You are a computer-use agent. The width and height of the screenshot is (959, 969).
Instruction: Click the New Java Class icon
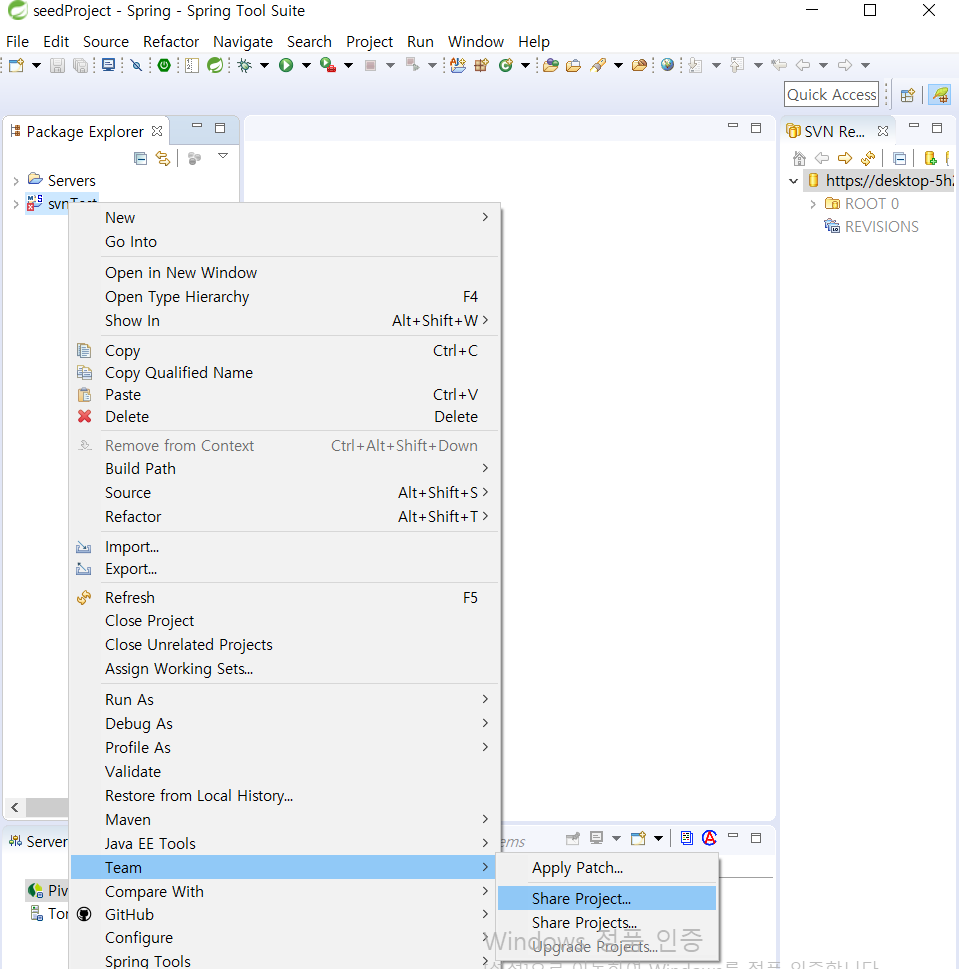pos(505,65)
